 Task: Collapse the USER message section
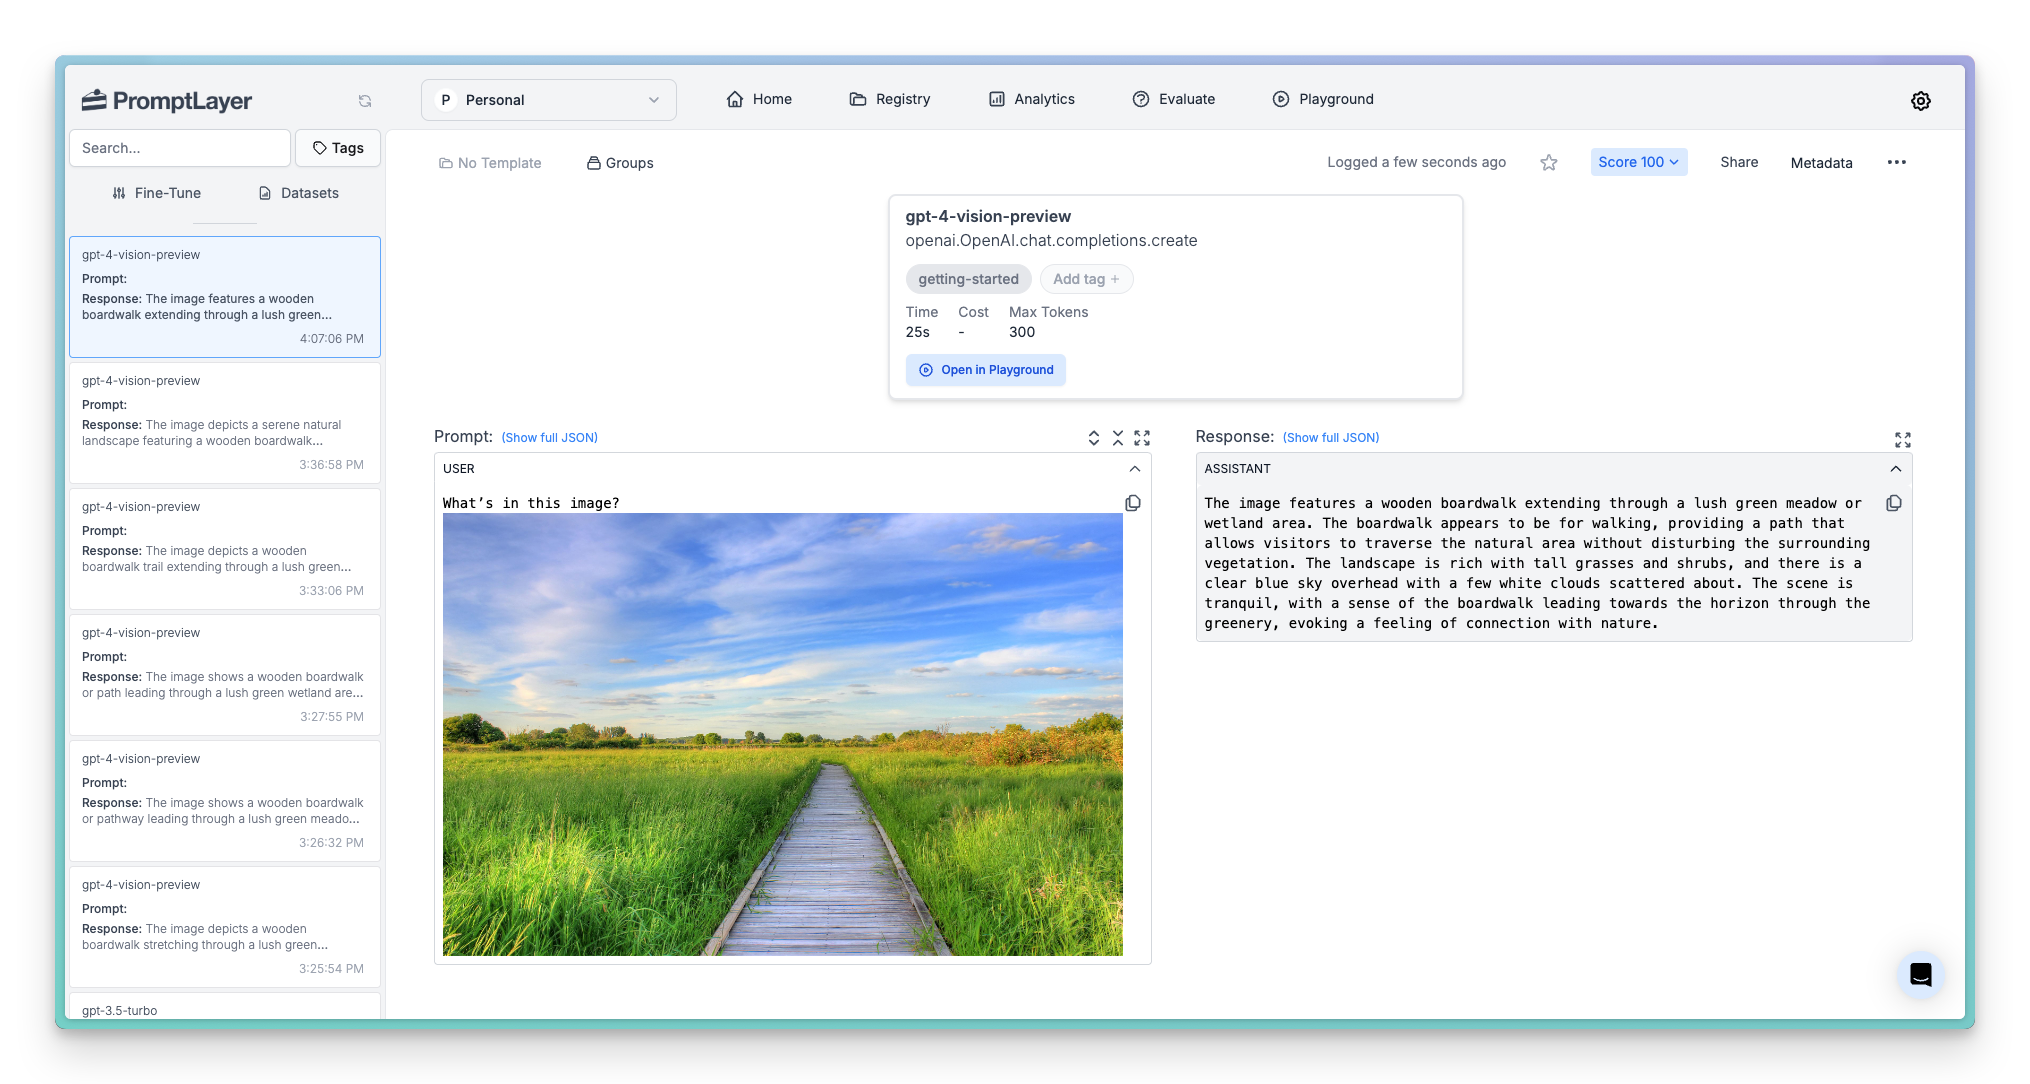tap(1134, 469)
